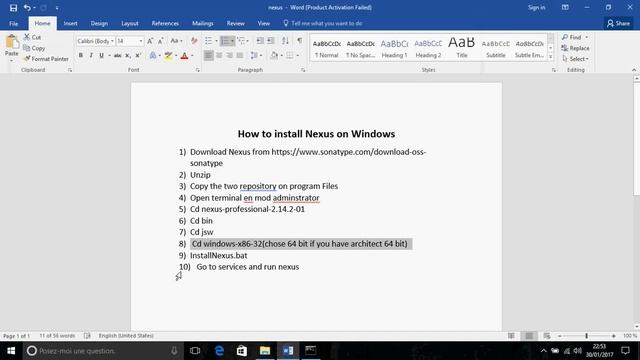The image size is (640, 360).
Task: Click Tell me what you want to do box
Action: point(323,24)
